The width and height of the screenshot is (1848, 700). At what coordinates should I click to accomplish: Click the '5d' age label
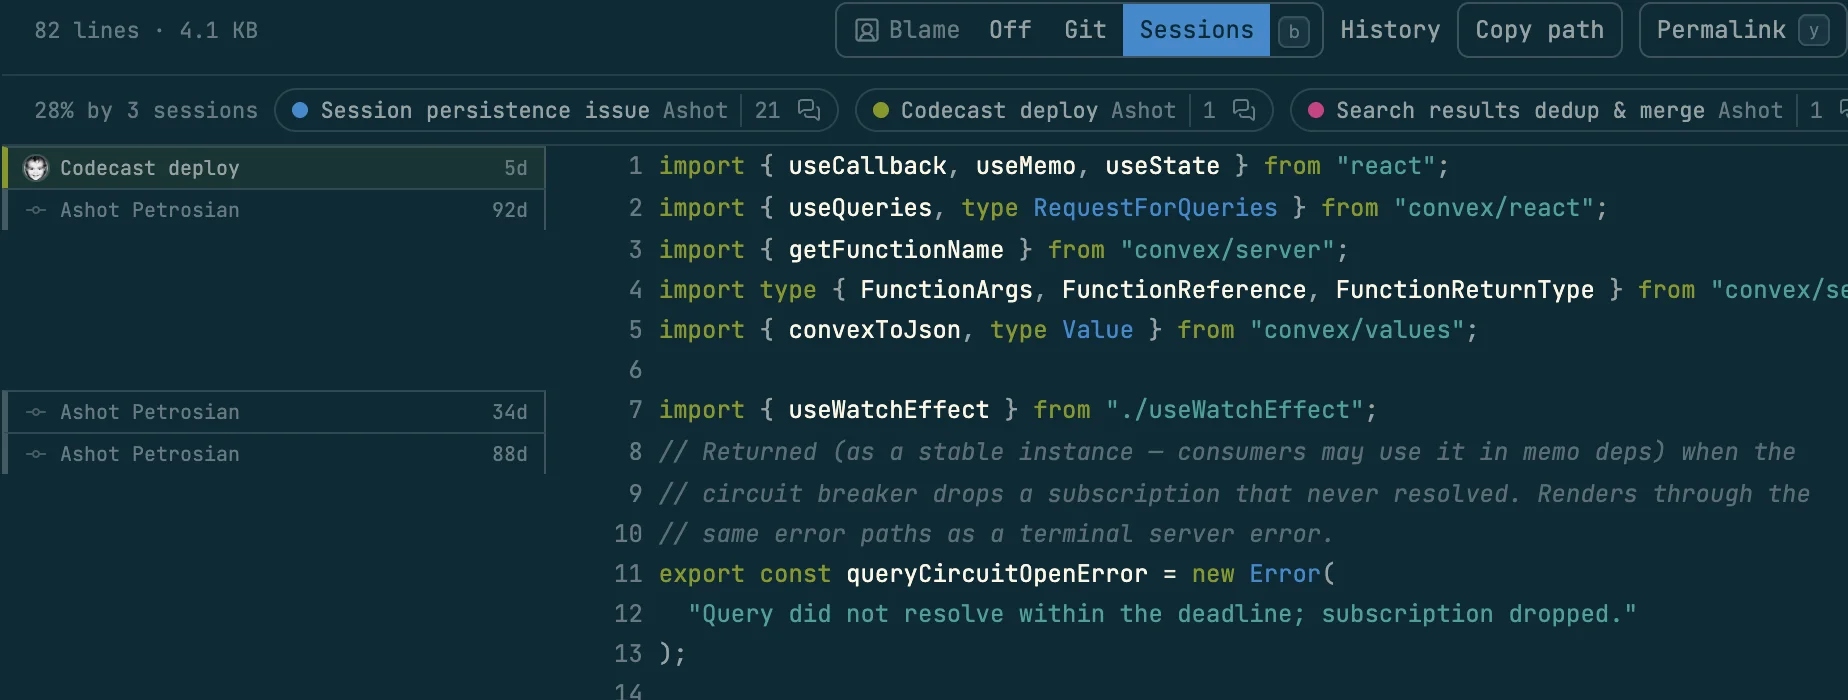coord(515,168)
